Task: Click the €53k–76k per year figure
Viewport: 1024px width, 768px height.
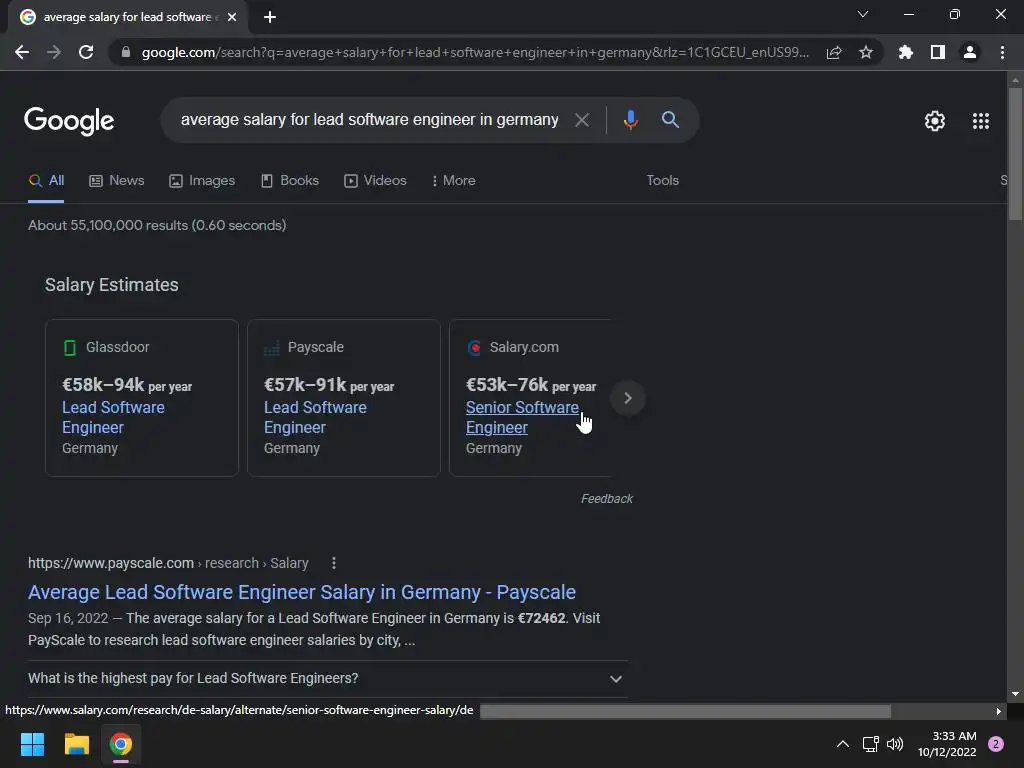Action: click(x=530, y=385)
